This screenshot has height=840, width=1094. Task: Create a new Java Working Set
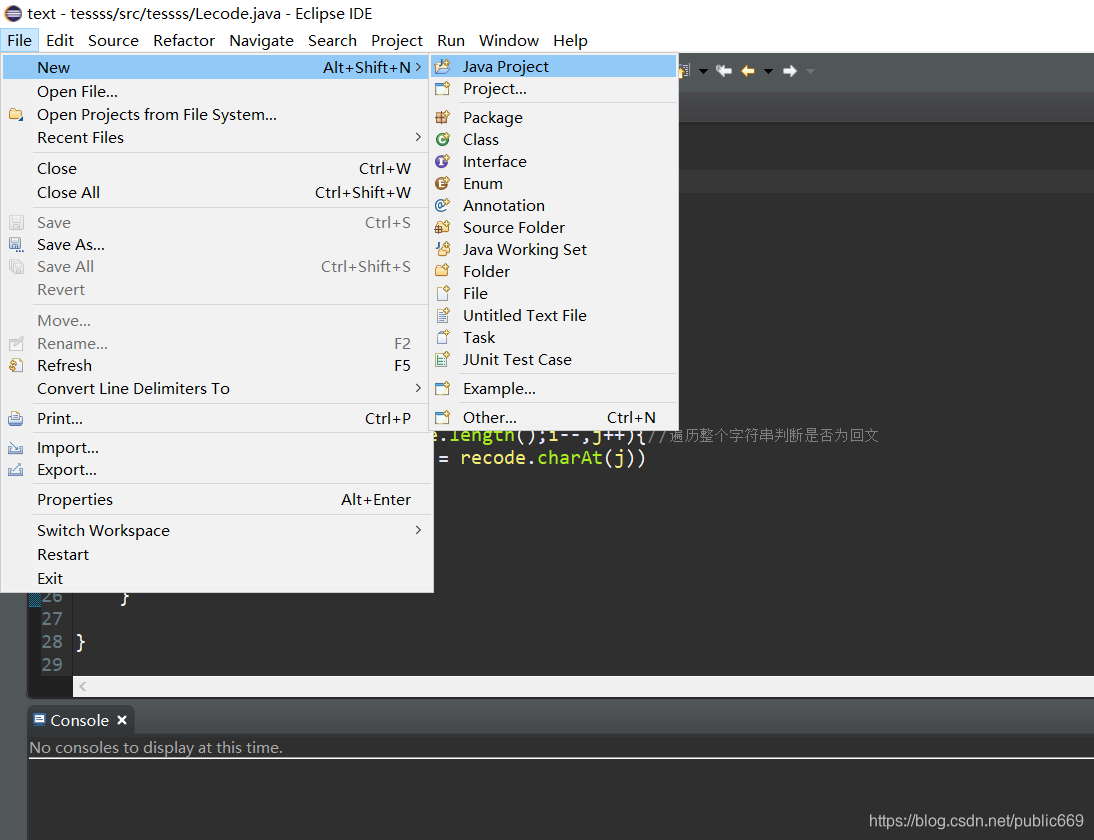(553, 249)
